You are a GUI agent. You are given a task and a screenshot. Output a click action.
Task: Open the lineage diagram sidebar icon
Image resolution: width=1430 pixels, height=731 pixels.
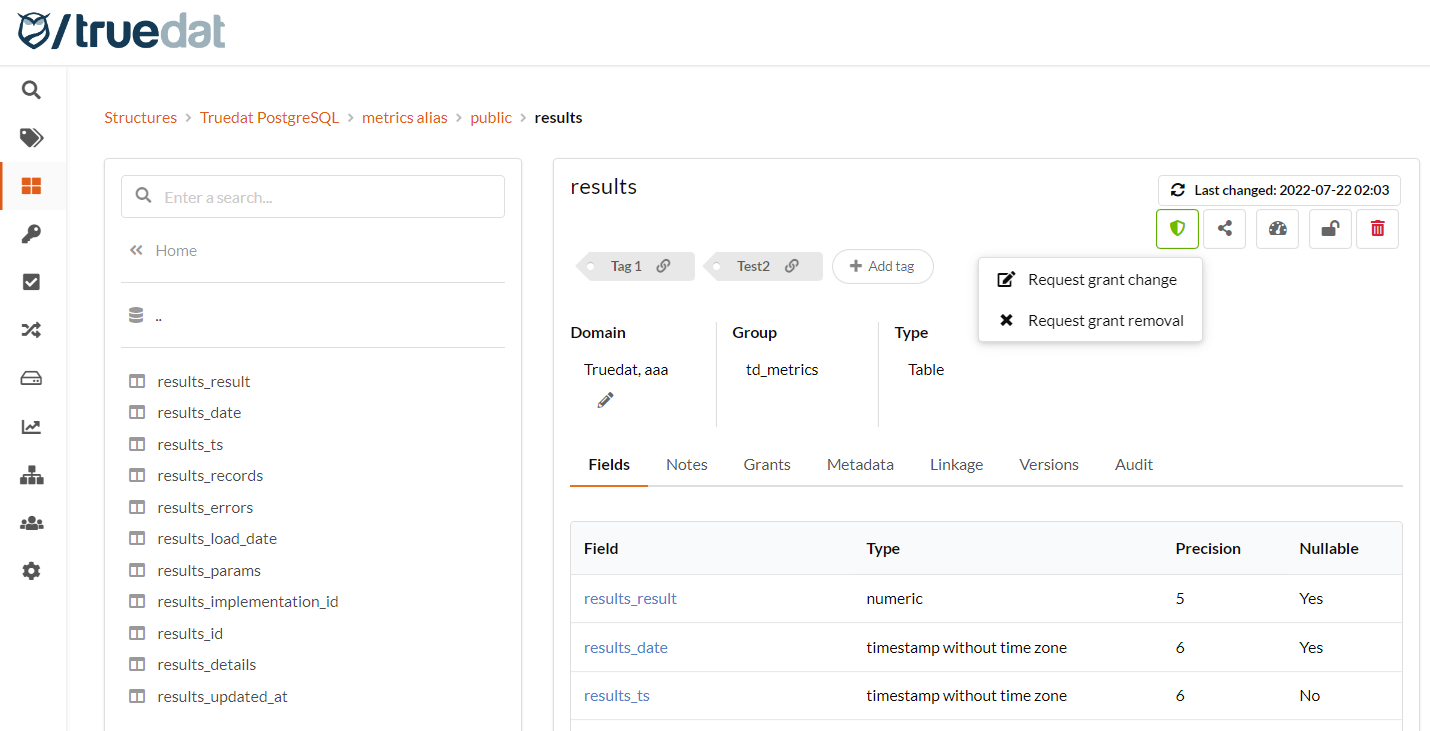(31, 475)
